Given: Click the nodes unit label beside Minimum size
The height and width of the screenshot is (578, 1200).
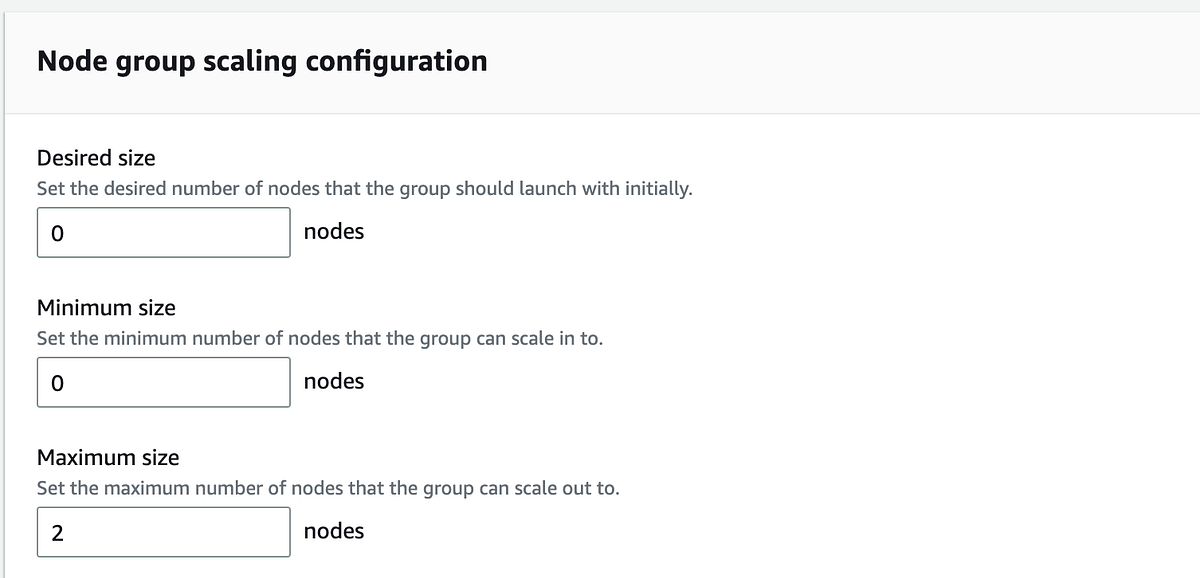Looking at the screenshot, I should [334, 381].
